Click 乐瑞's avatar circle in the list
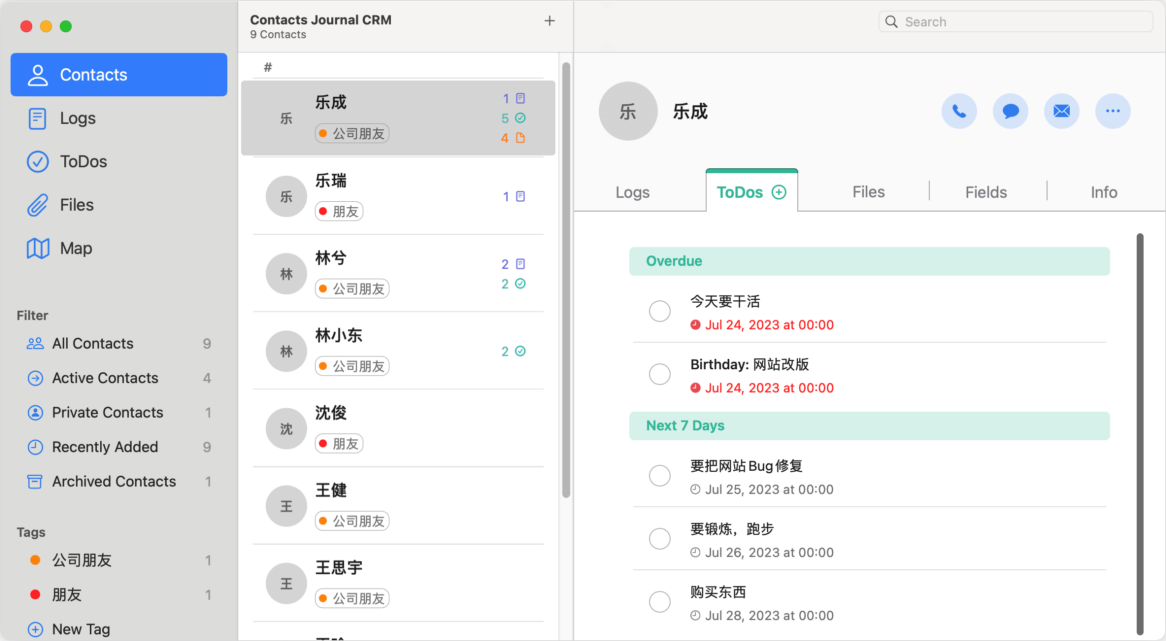This screenshot has height=641, width=1166. pyautogui.click(x=286, y=196)
